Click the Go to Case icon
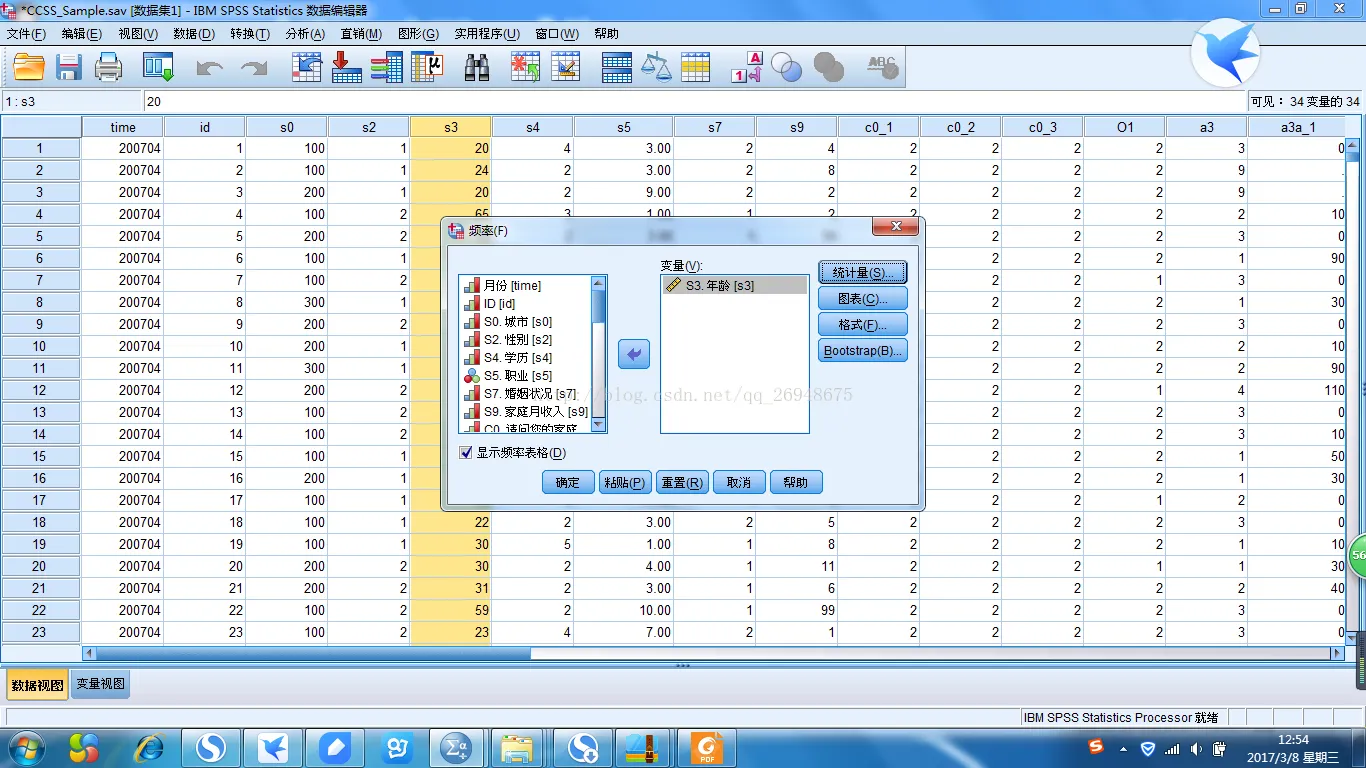This screenshot has height=768, width=1366. coord(307,67)
